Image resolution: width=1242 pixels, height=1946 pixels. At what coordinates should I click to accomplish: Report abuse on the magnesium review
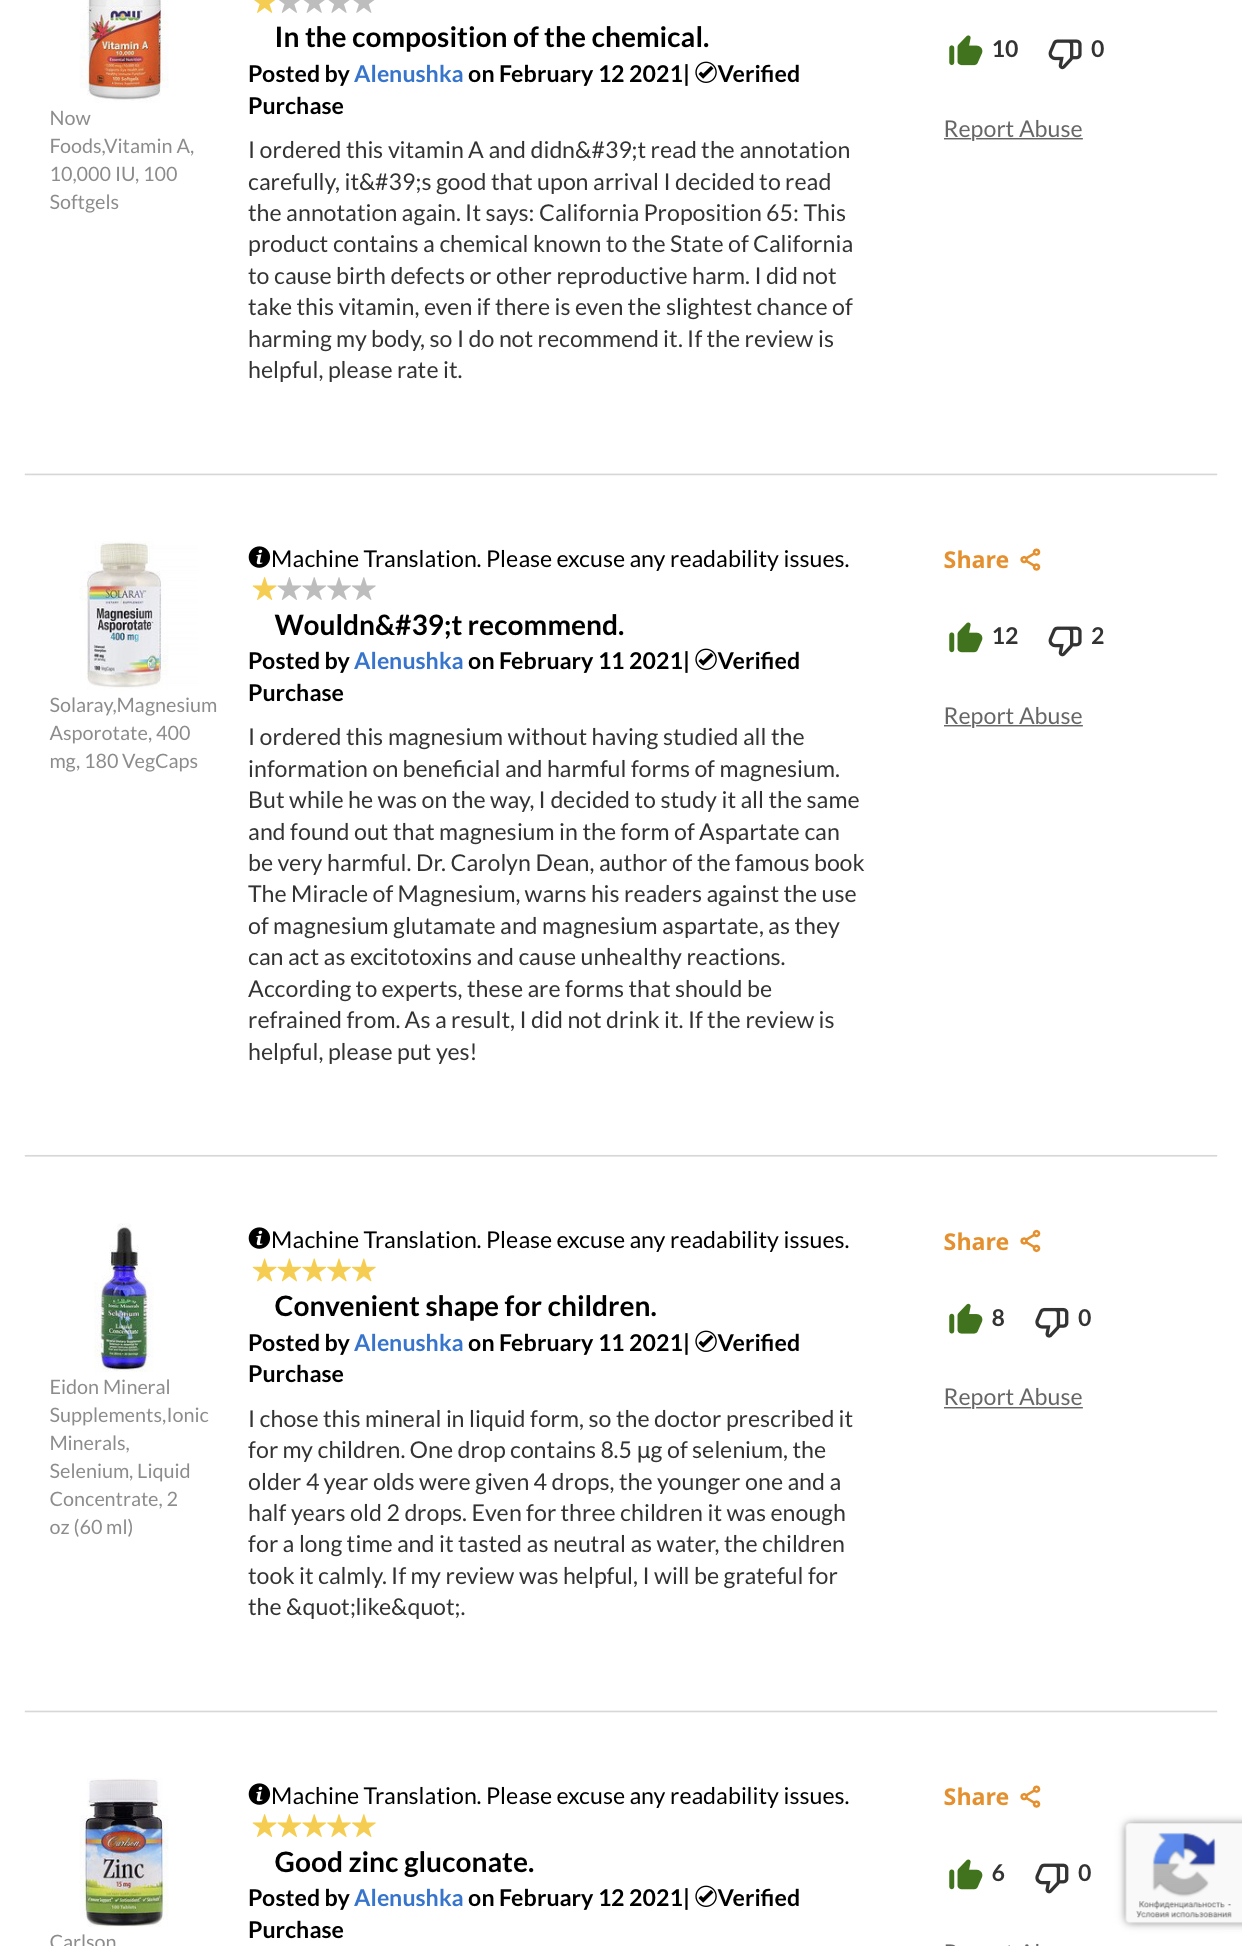(x=1013, y=716)
